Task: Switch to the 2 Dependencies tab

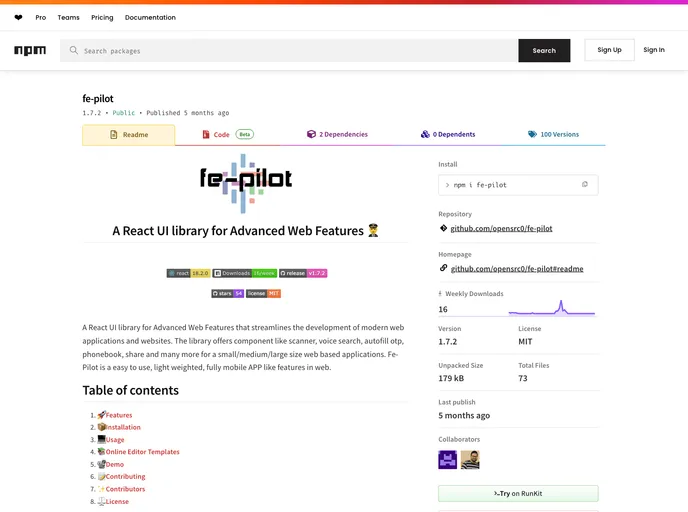Action: click(337, 134)
